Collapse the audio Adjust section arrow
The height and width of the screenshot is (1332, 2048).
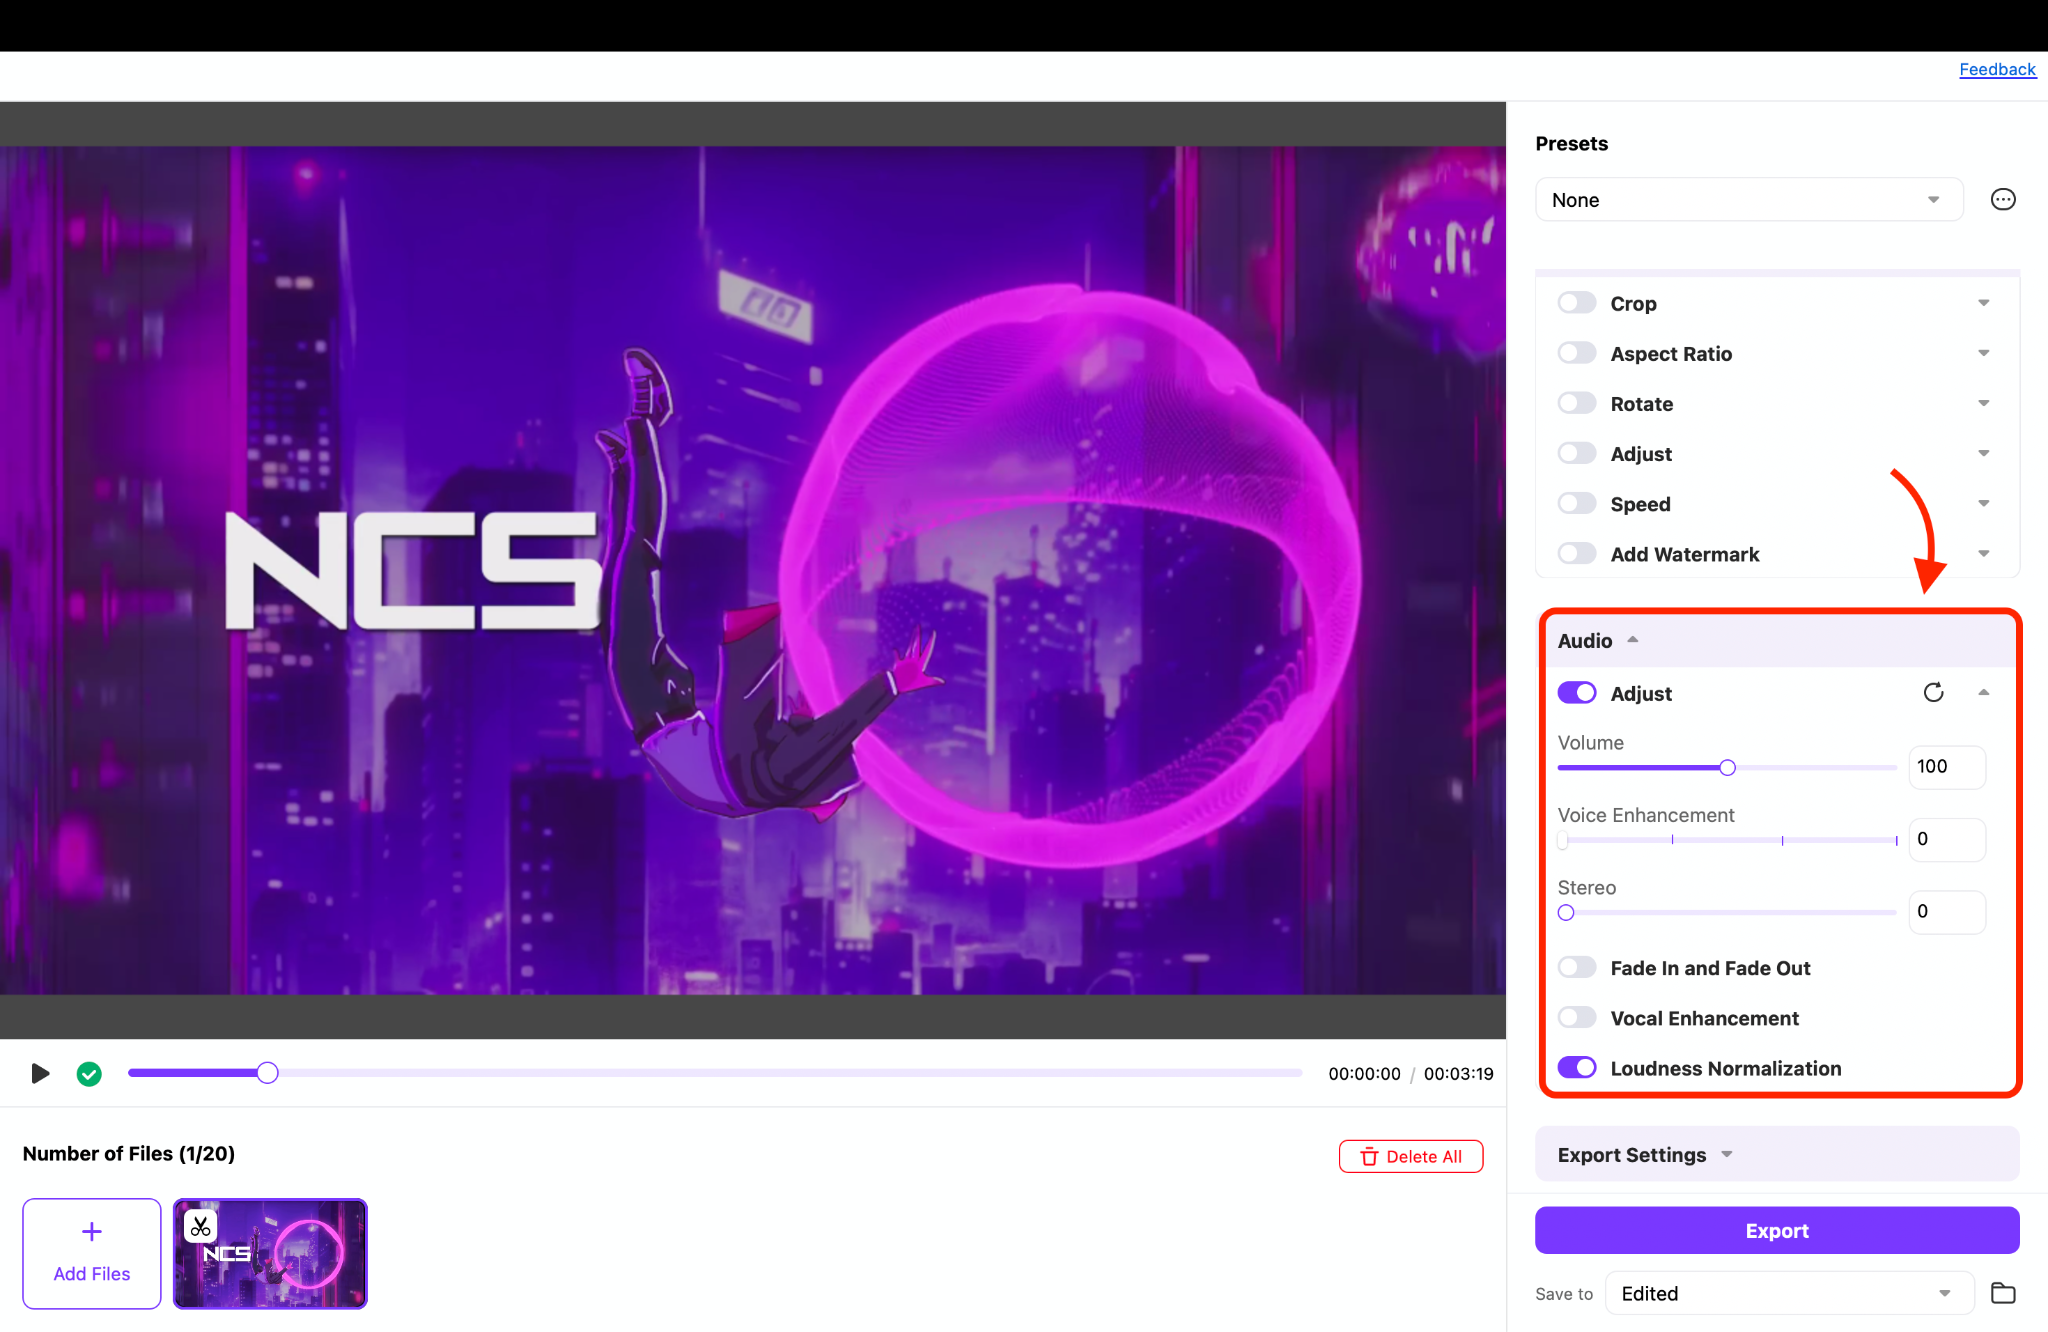(x=1984, y=693)
